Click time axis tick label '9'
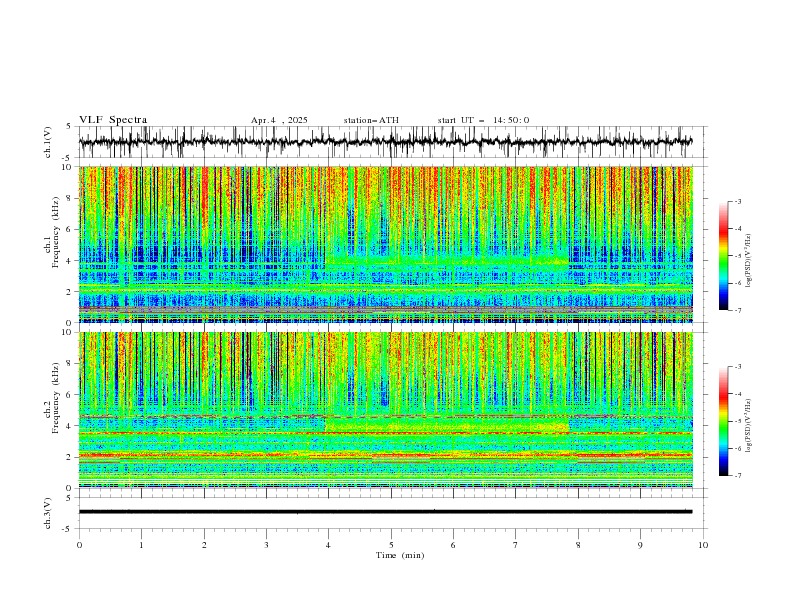 click(x=640, y=545)
